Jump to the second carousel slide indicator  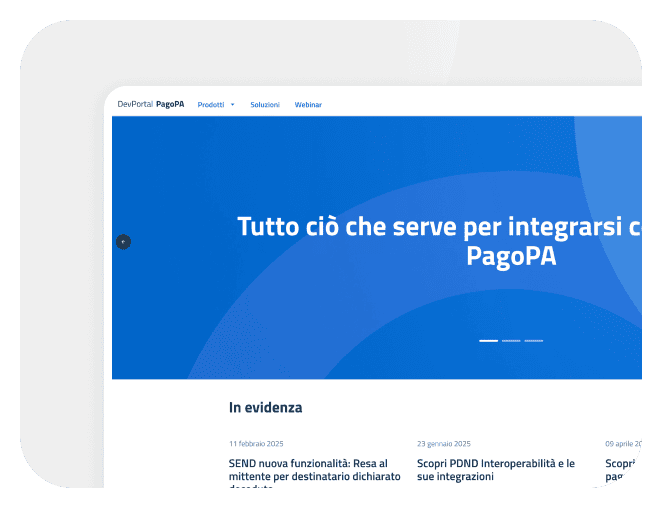pos(511,341)
